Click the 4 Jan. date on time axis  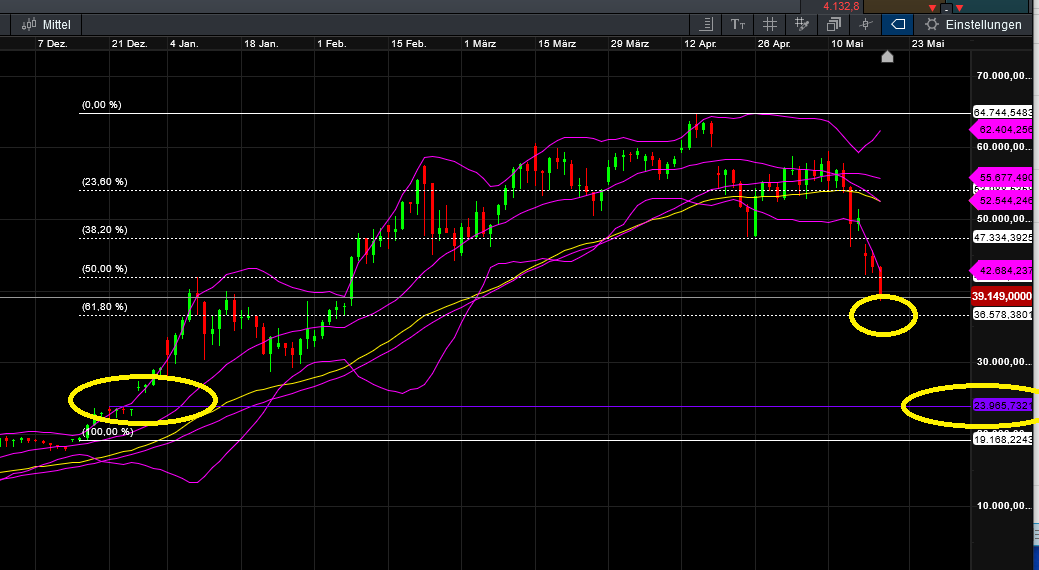184,44
